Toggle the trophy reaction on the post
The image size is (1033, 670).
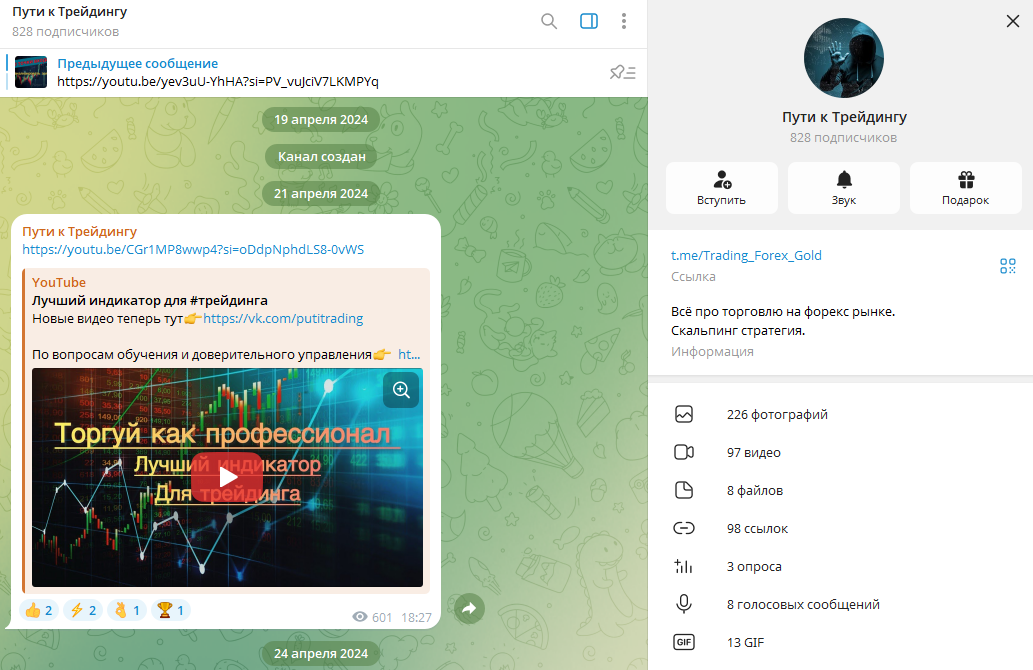pos(170,610)
